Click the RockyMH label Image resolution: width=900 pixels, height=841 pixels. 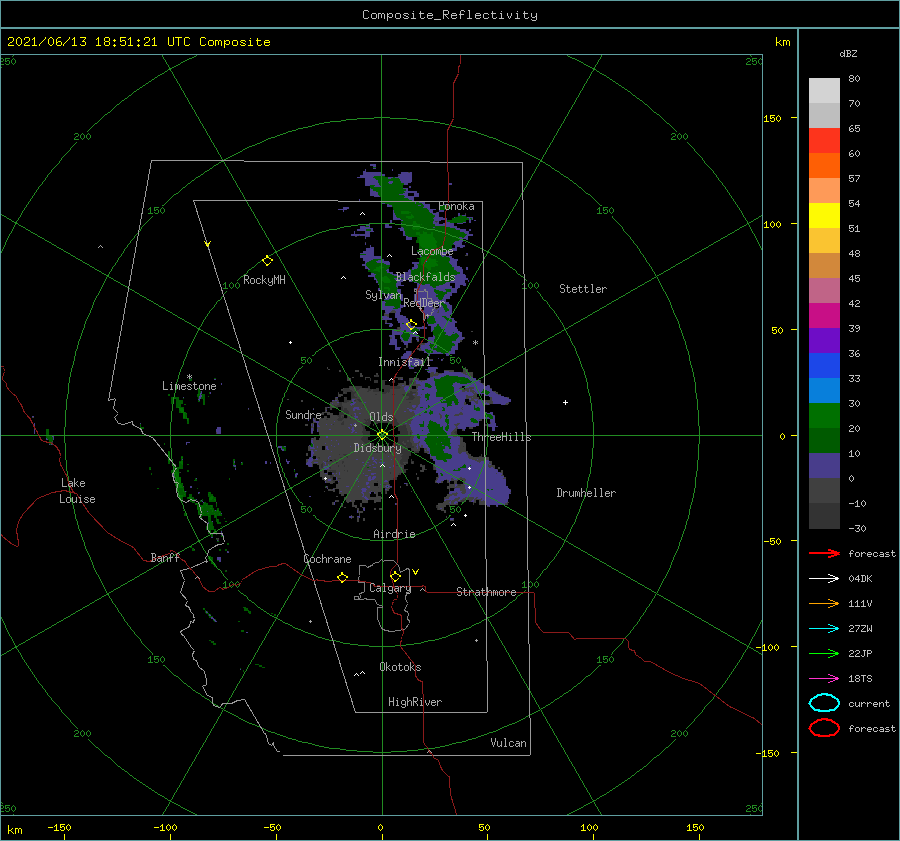(x=264, y=280)
